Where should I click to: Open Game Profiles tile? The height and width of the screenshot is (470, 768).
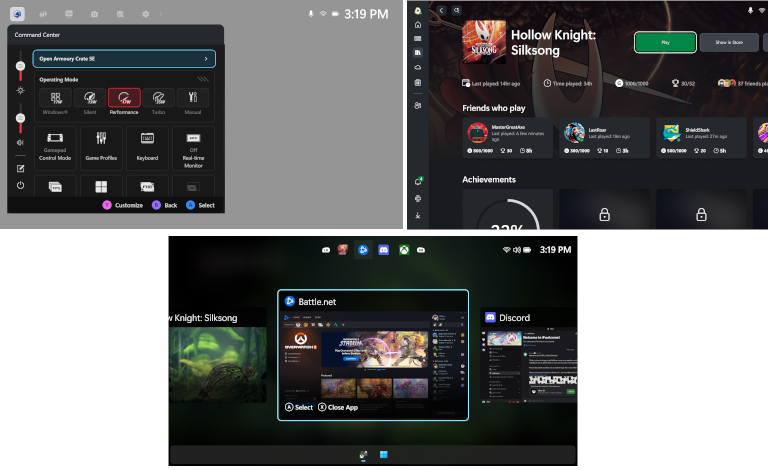pyautogui.click(x=101, y=148)
